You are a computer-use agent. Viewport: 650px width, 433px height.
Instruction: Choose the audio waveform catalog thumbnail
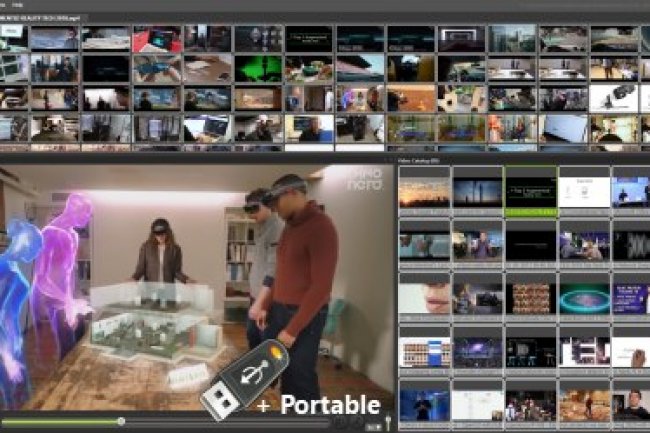click(x=630, y=243)
